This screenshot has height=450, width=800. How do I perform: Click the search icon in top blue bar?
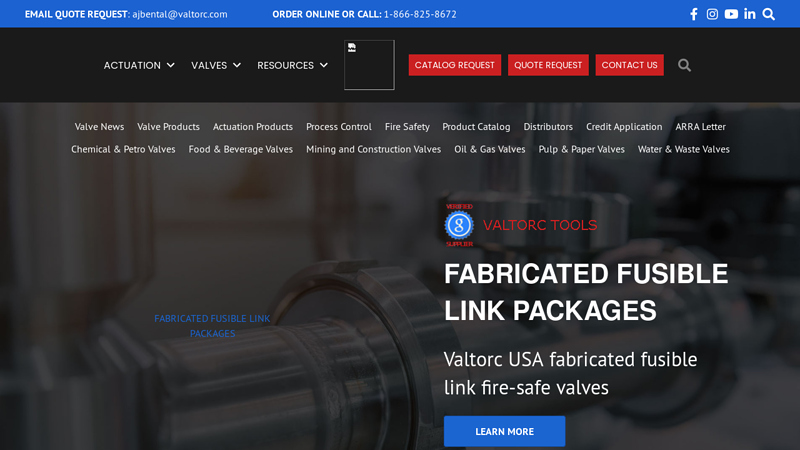click(x=768, y=14)
